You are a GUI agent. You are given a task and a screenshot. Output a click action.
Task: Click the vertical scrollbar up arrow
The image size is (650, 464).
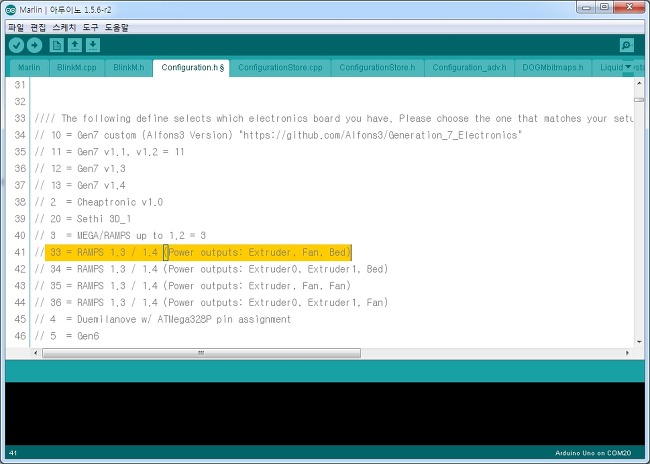click(639, 83)
